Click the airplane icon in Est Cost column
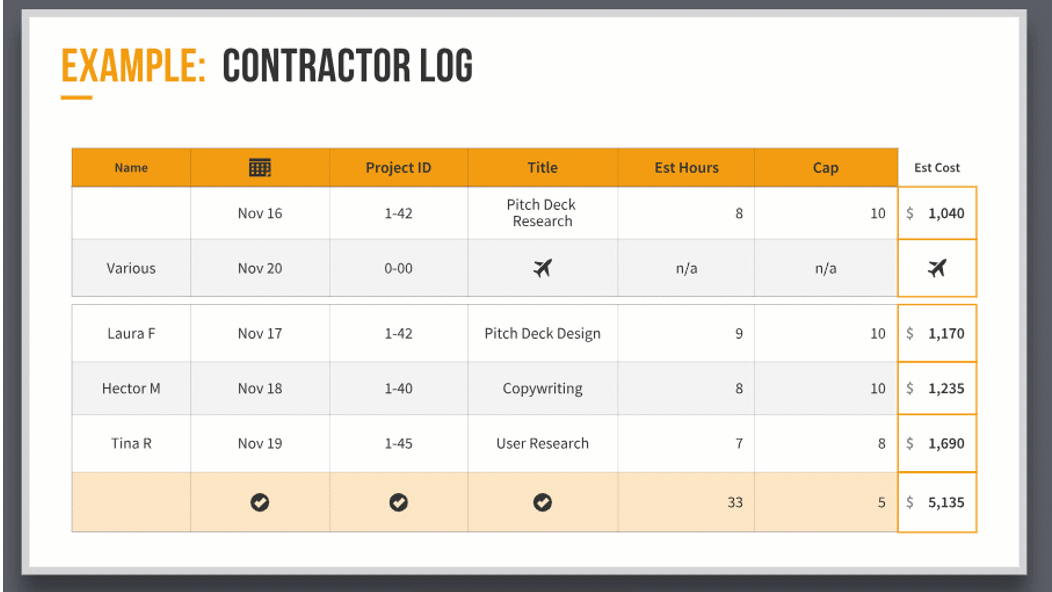 [x=937, y=268]
